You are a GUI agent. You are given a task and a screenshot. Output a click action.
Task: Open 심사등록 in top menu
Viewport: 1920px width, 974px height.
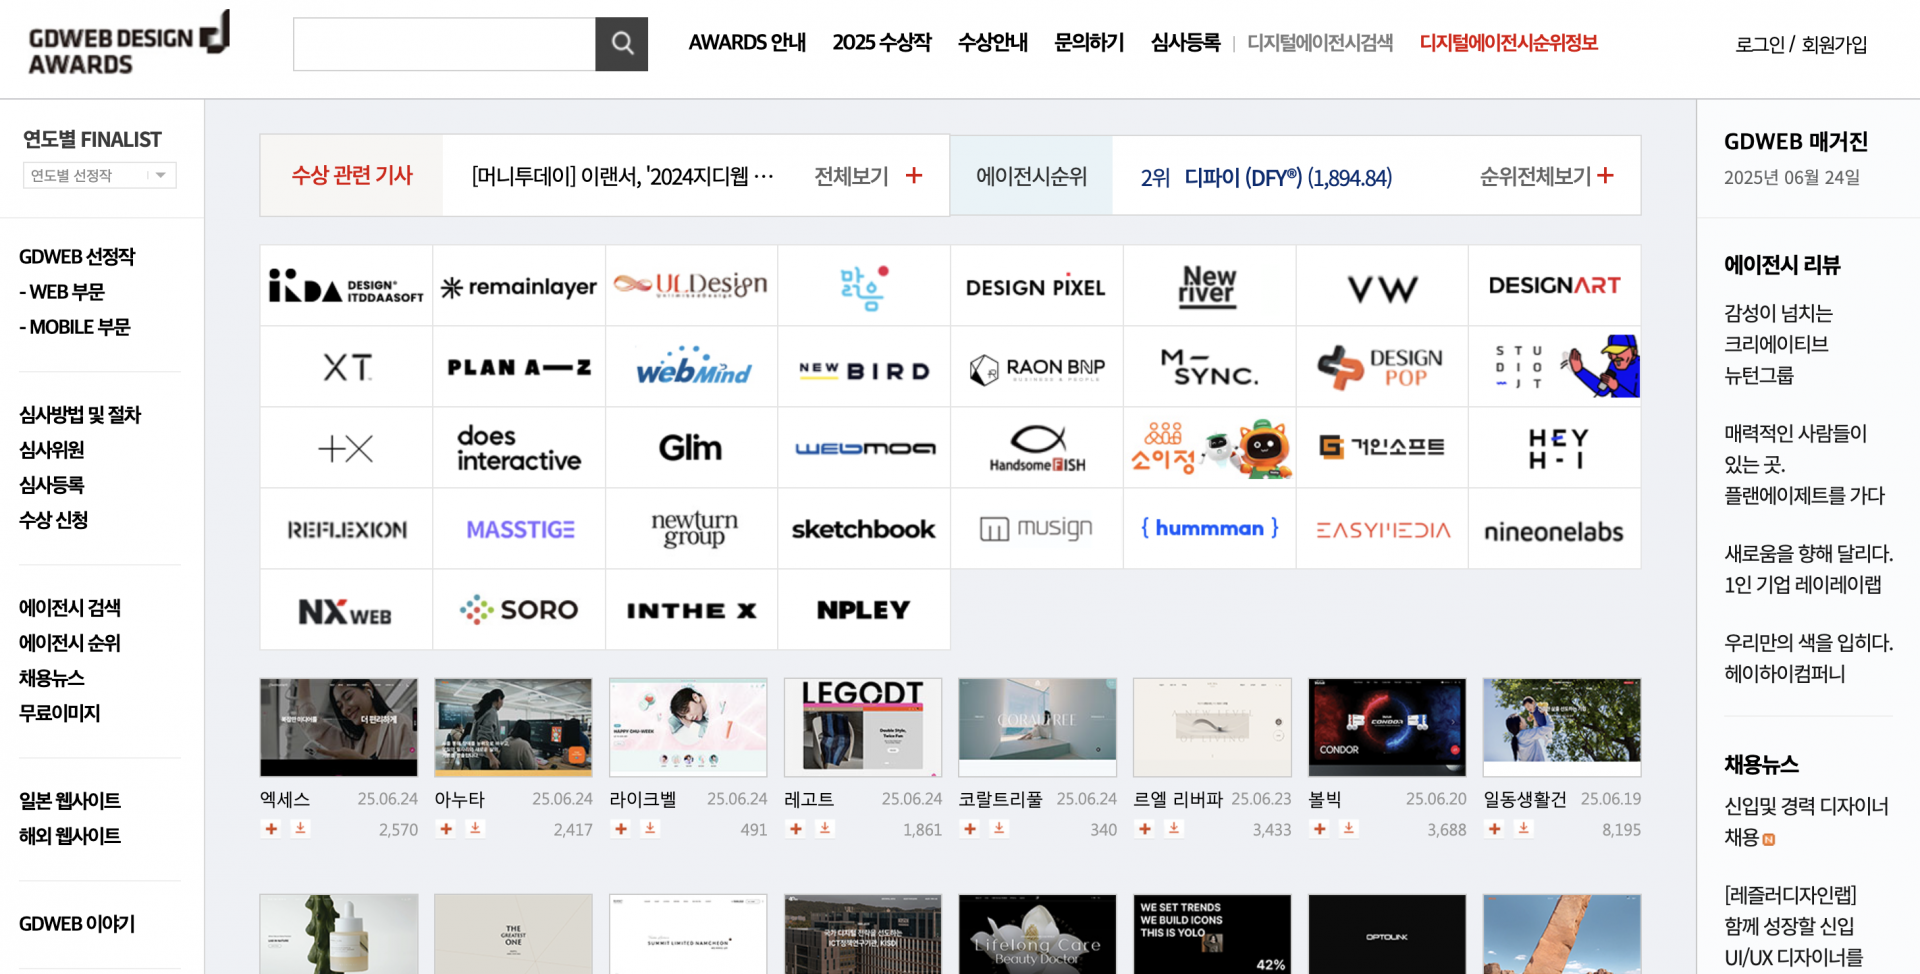coord(1185,43)
